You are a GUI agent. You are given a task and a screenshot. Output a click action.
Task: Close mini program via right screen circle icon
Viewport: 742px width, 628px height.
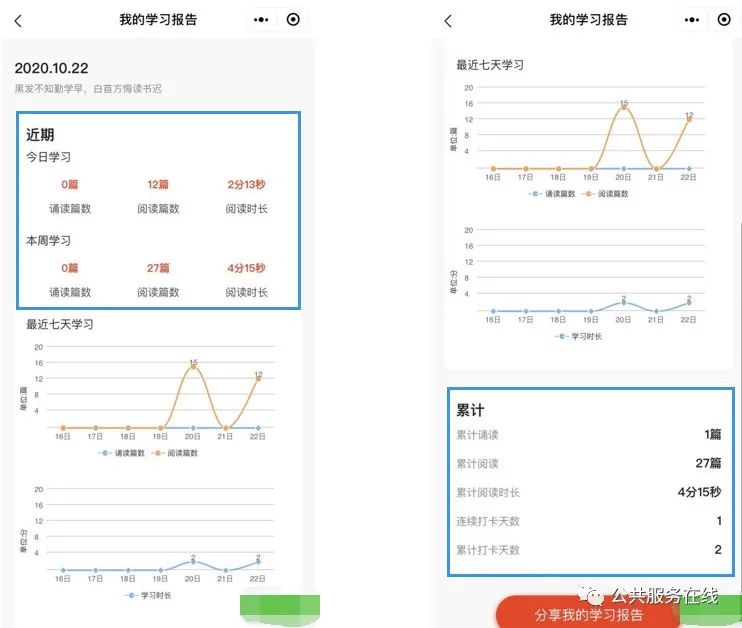click(x=722, y=19)
